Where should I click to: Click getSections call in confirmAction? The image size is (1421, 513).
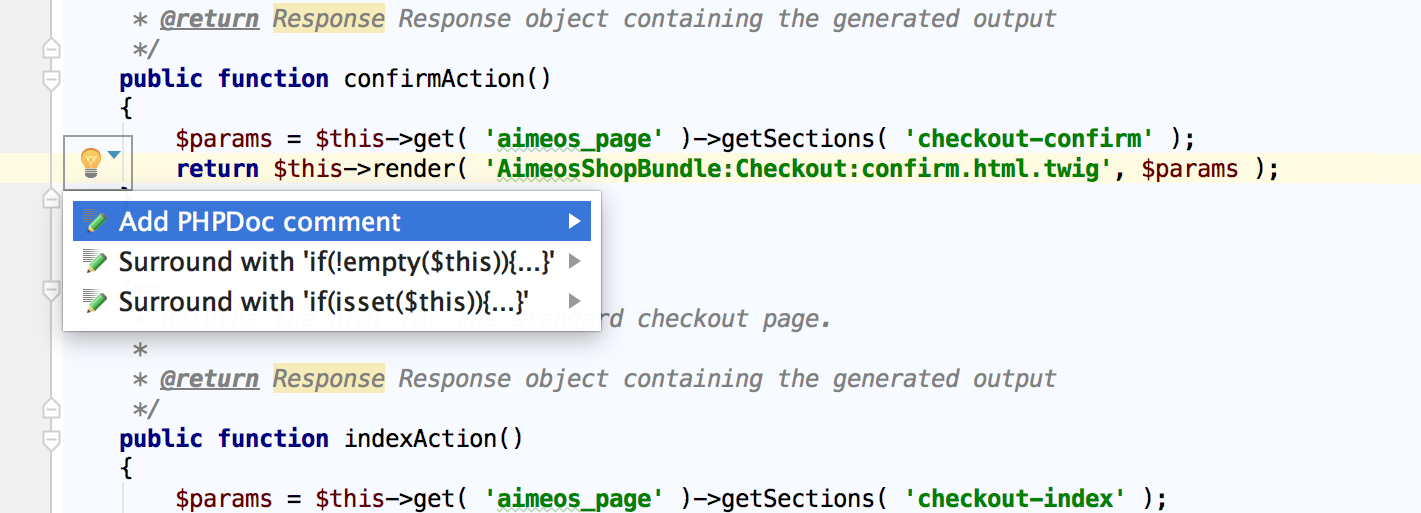click(x=798, y=139)
